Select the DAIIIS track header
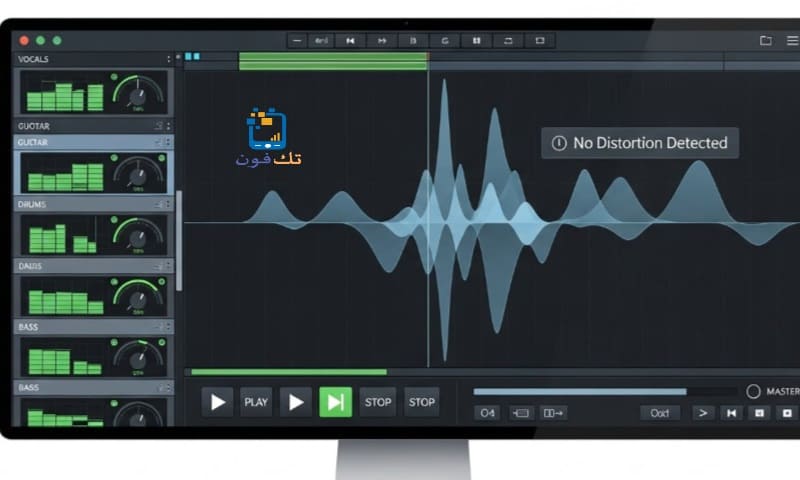Screen dimensions: 800x480 click(93, 266)
